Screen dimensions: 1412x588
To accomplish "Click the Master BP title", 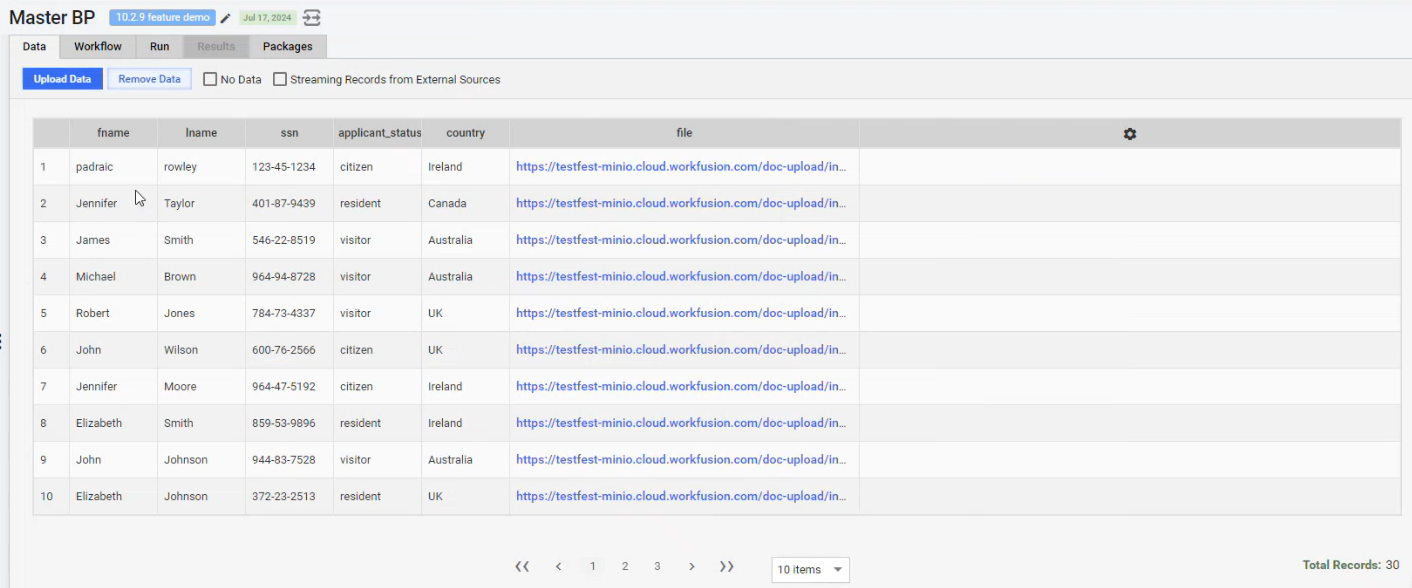I will (x=52, y=18).
